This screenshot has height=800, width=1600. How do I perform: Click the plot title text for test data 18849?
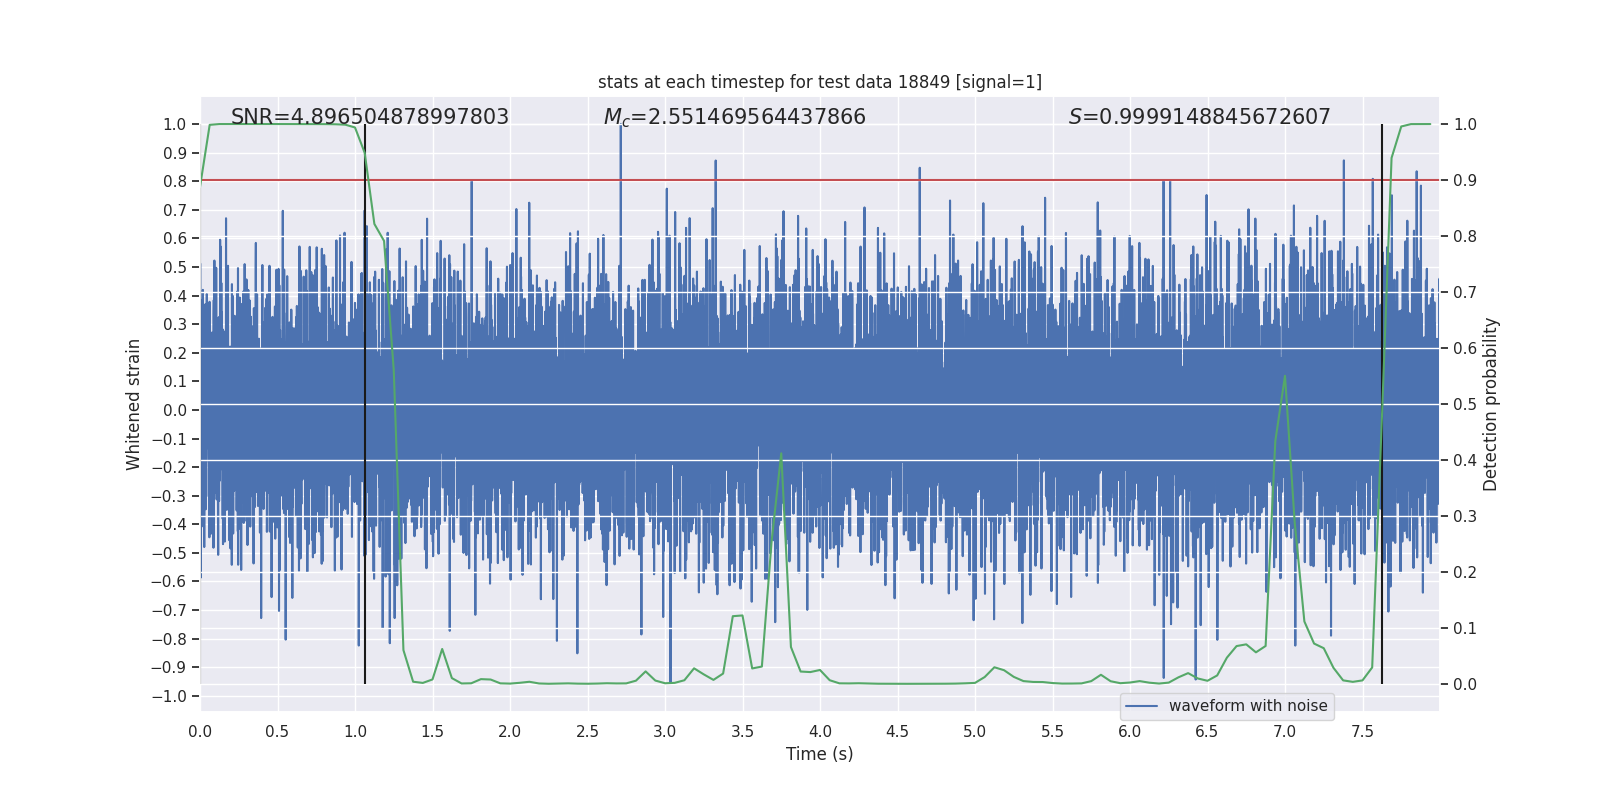click(x=820, y=82)
